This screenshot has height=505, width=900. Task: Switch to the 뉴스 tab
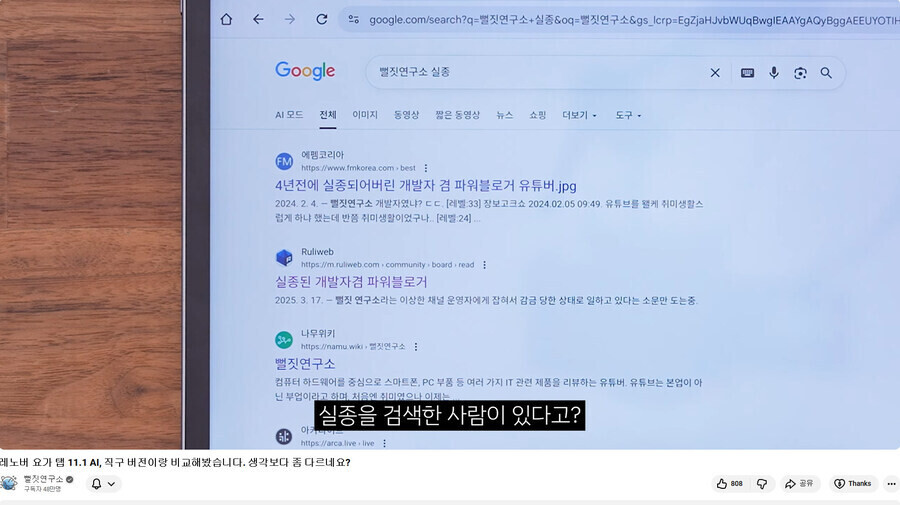(505, 115)
